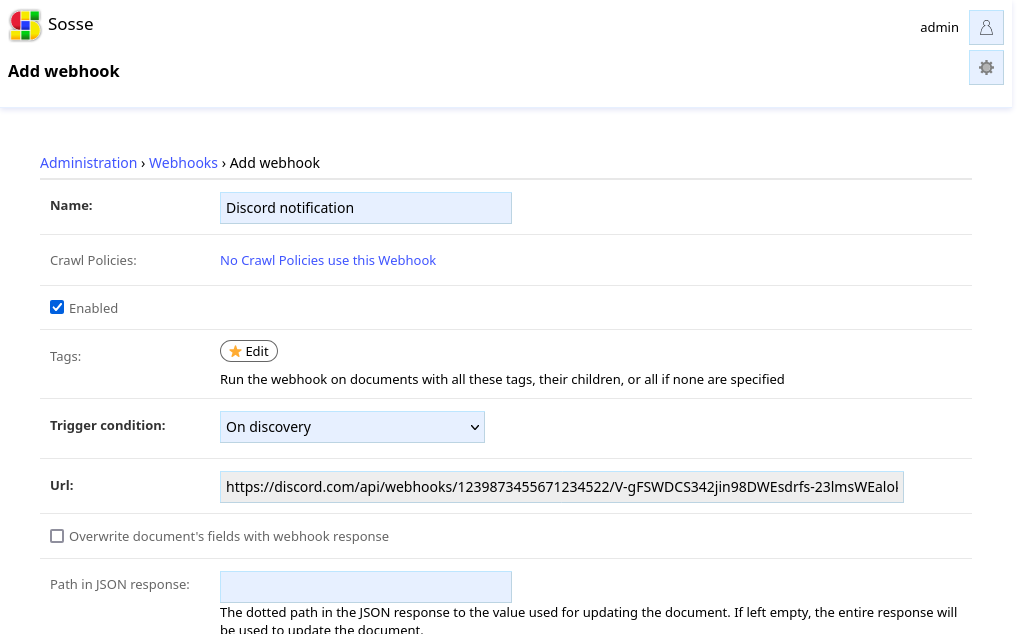Click the admin username text

[x=939, y=27]
